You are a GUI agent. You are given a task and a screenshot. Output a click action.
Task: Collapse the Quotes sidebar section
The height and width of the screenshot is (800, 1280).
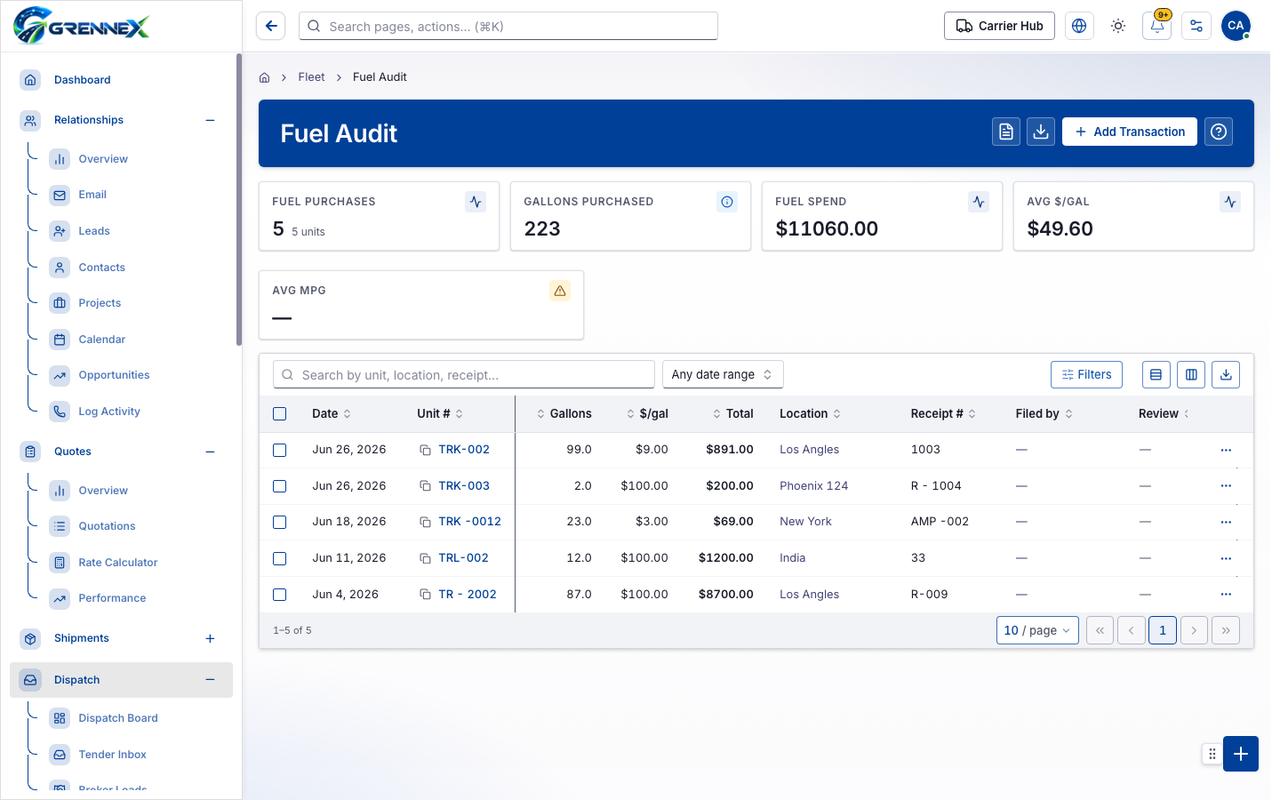click(210, 452)
